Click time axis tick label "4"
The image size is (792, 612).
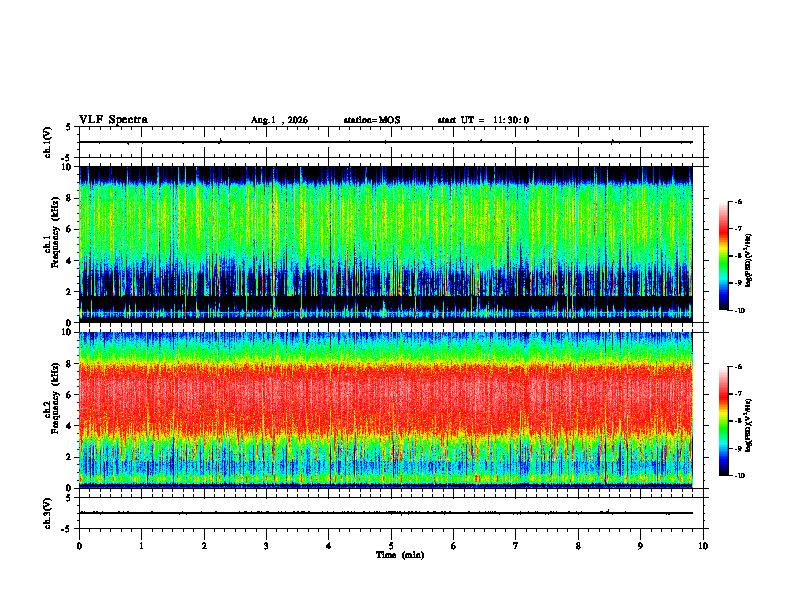[x=329, y=546]
